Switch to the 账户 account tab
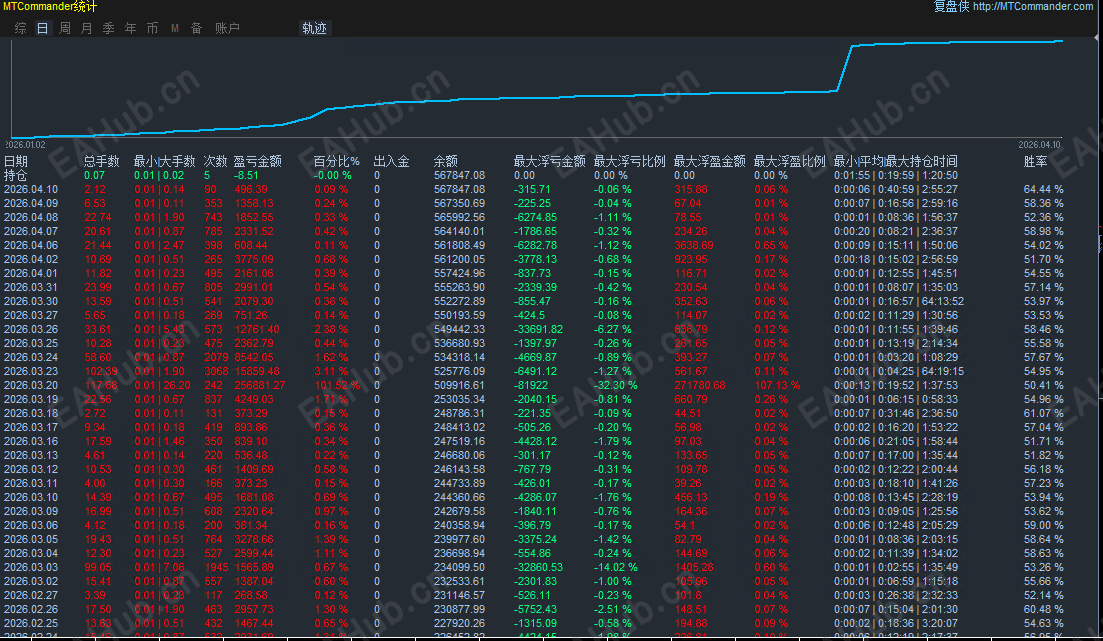Viewport: 1103px width, 641px height. 228,28
